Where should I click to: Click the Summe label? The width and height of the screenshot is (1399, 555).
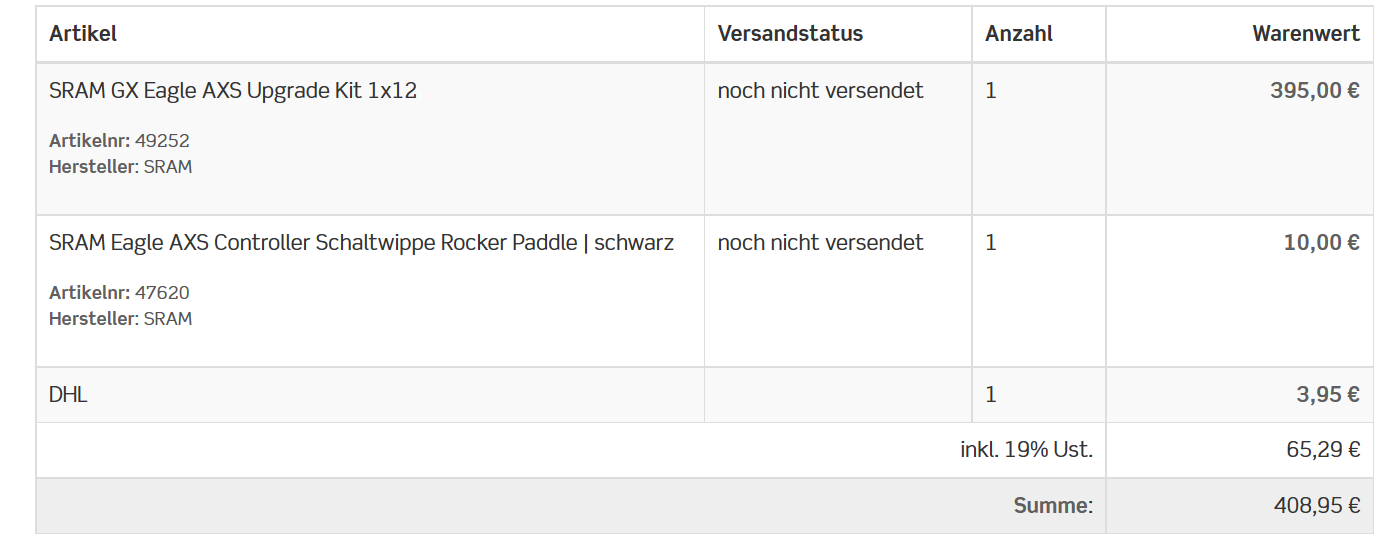(x=1053, y=506)
